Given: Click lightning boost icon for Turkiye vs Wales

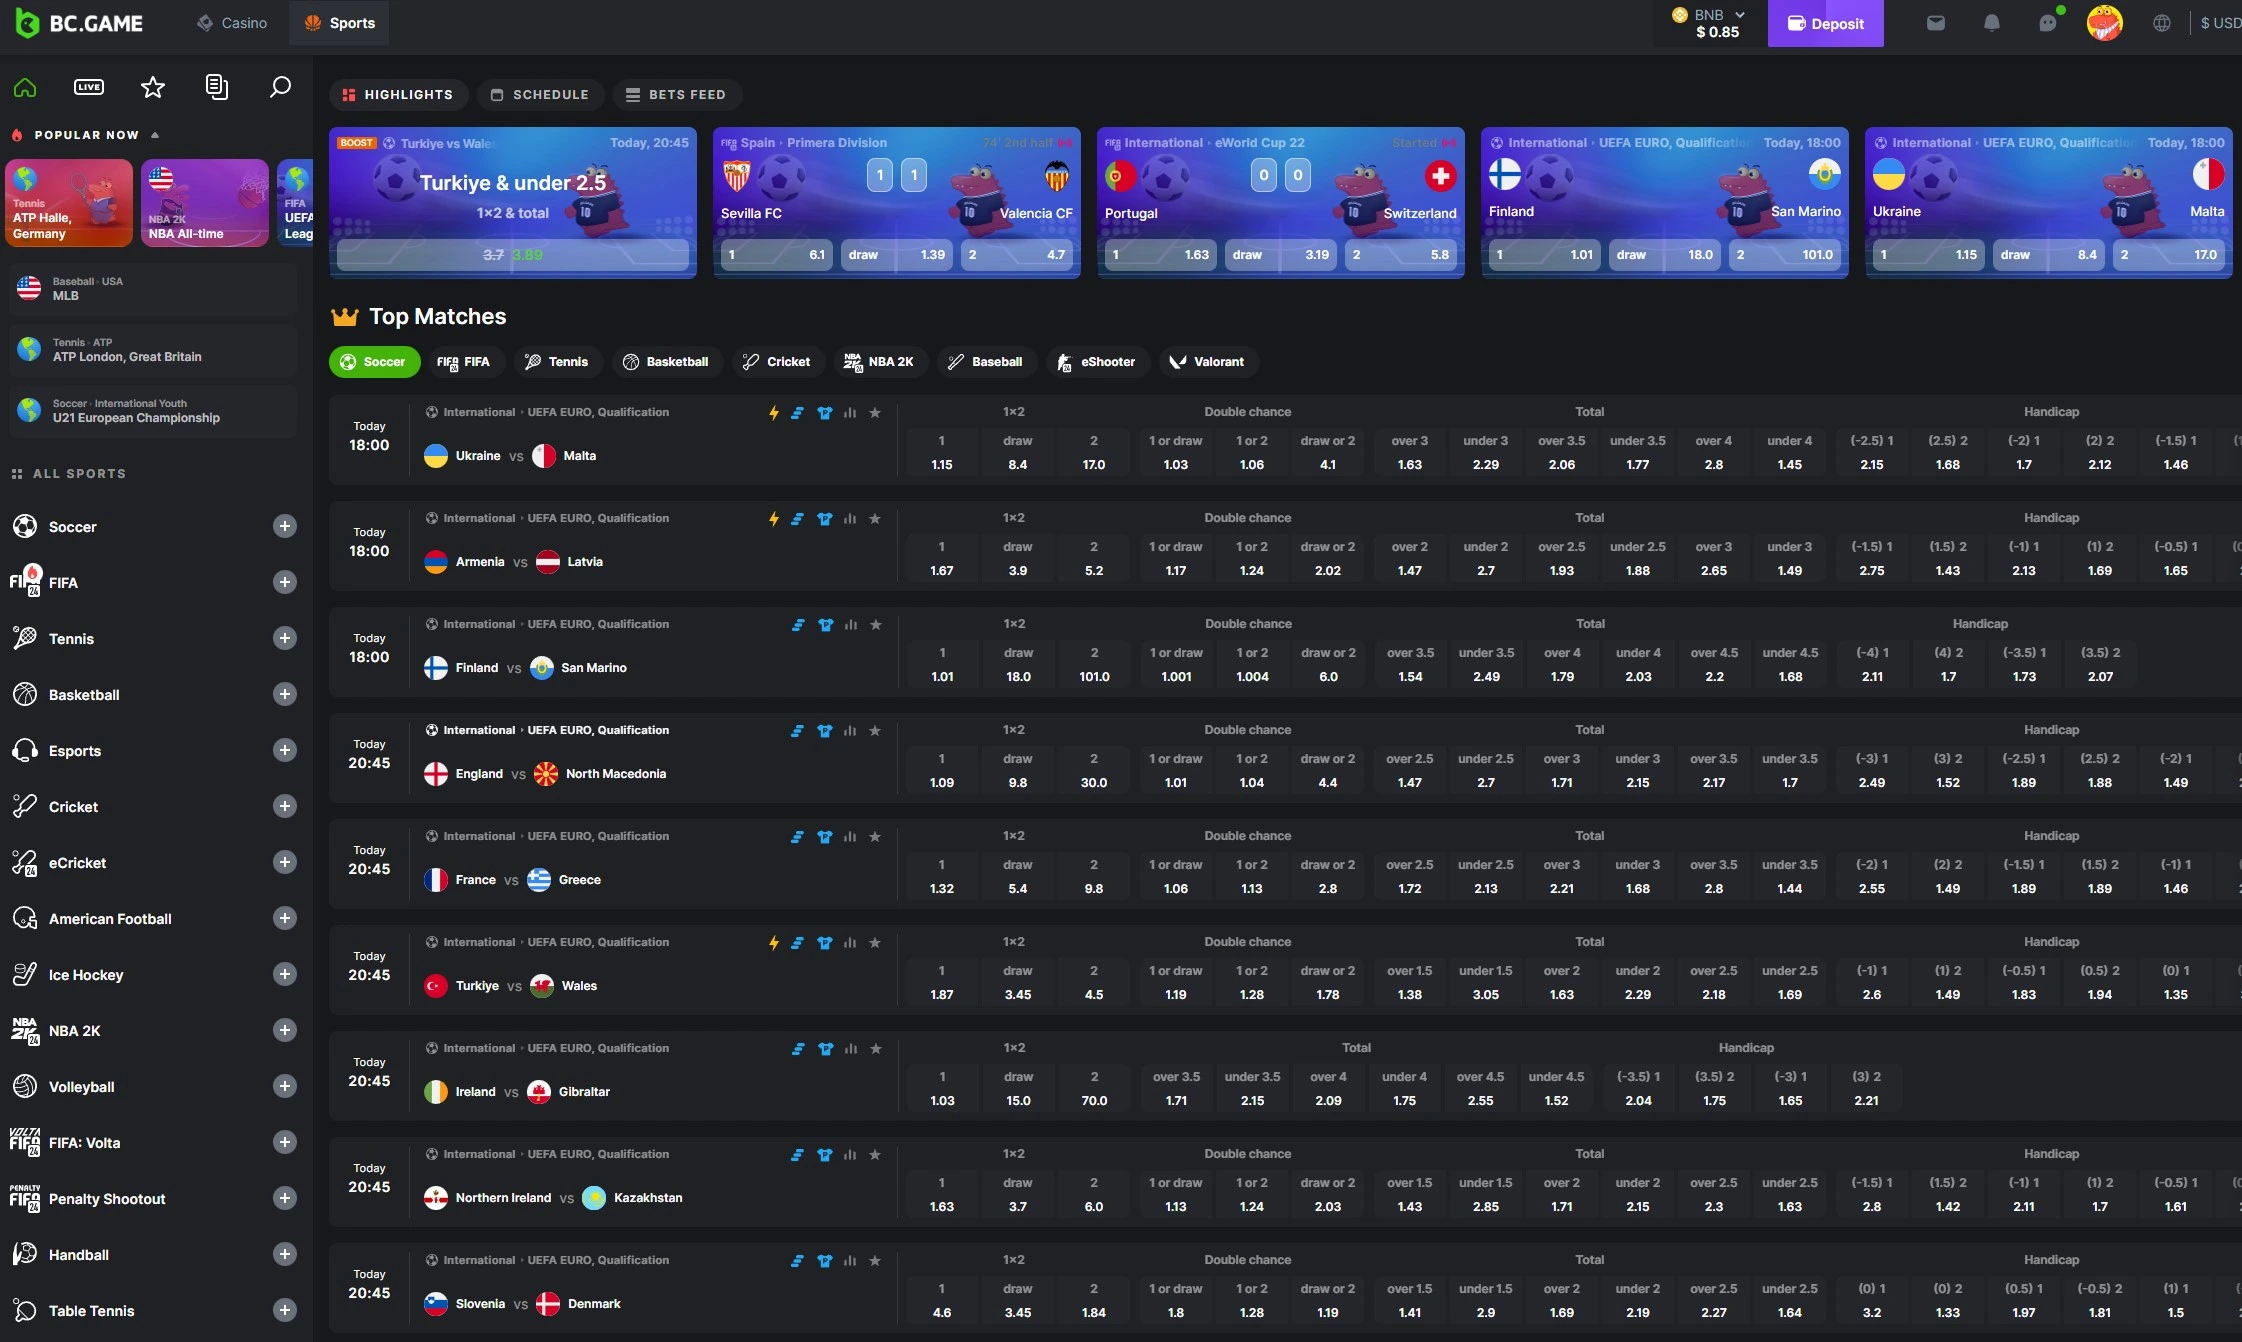Looking at the screenshot, I should click(x=773, y=942).
